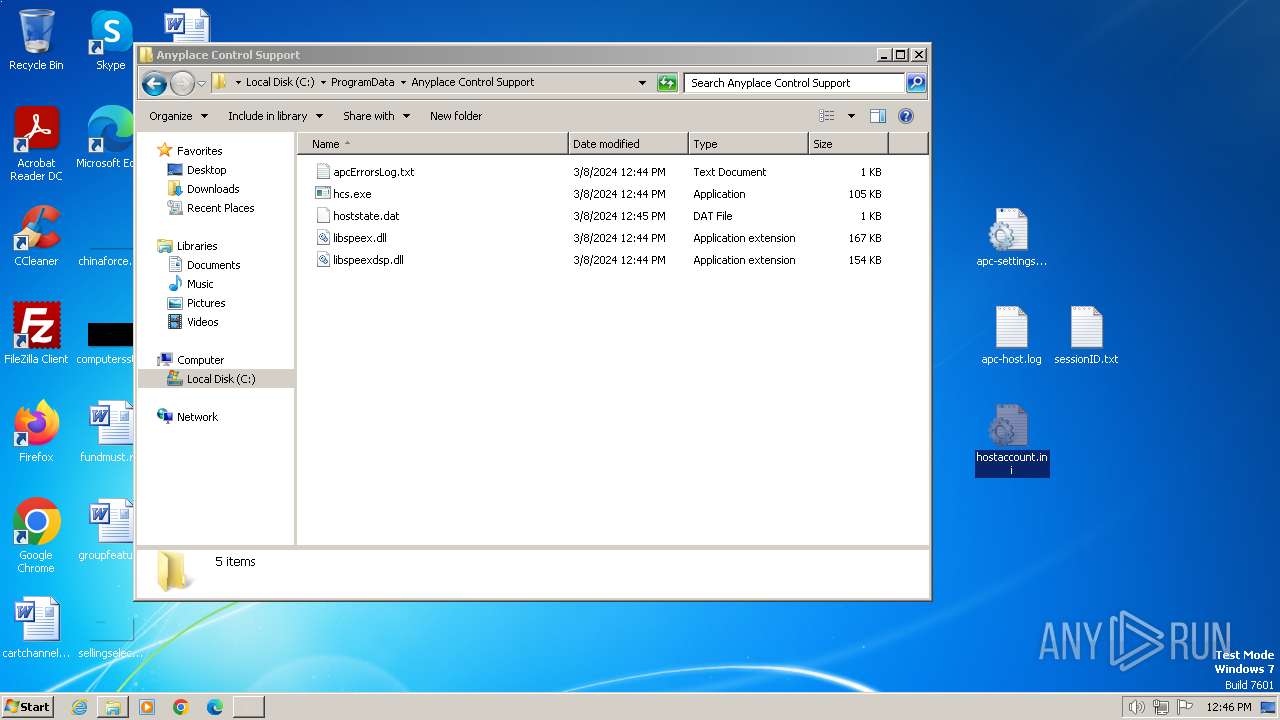
Task: Select Local Disk (C:) breadcrumb
Action: click(279, 82)
